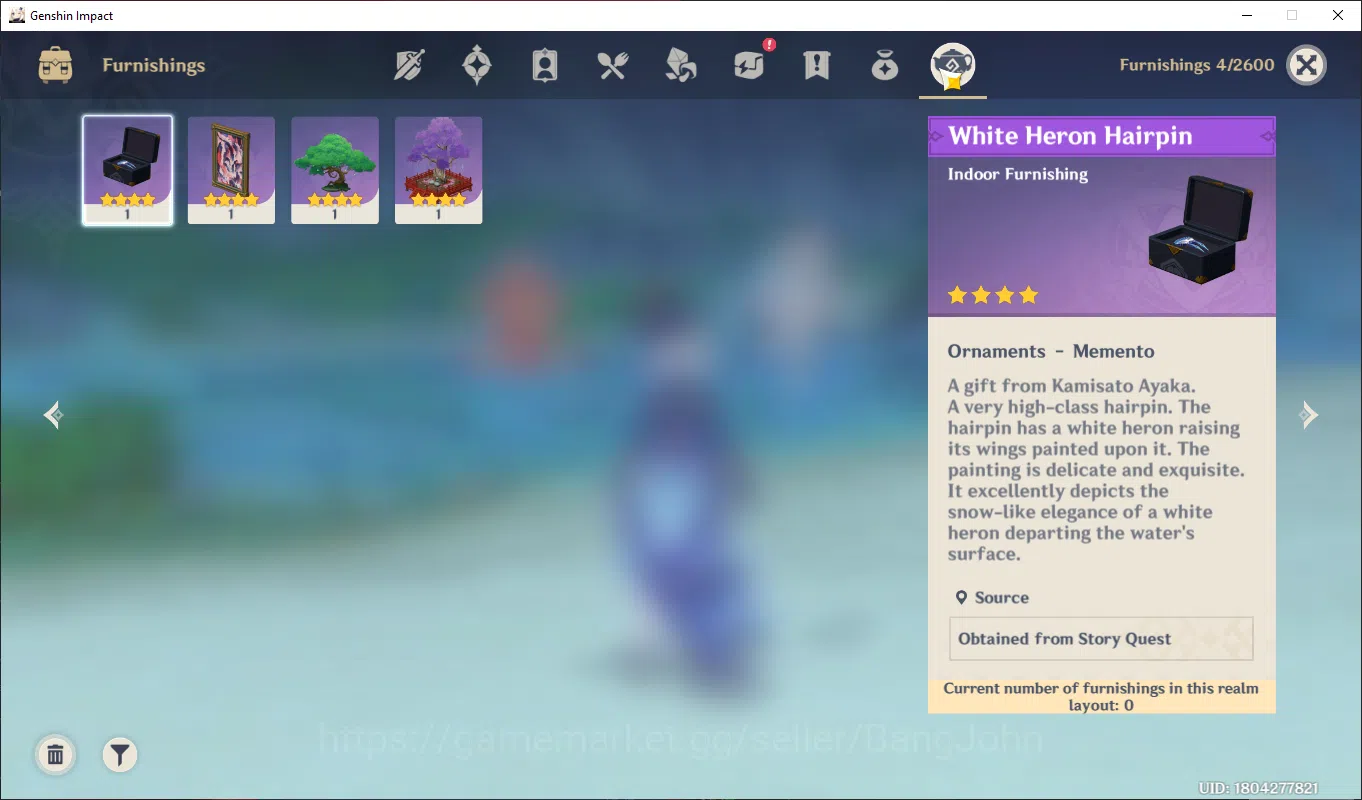Select the framed painting furnishing item
1362x800 pixels.
click(231, 170)
